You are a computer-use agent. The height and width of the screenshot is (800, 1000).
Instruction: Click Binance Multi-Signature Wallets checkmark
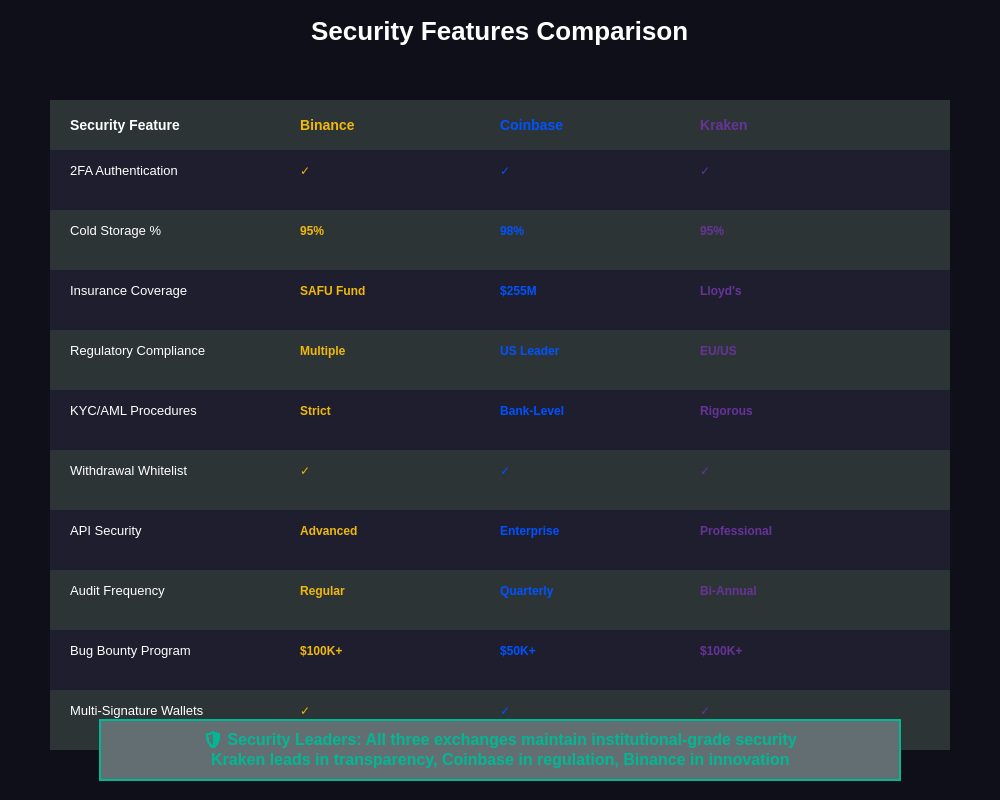[x=305, y=711]
